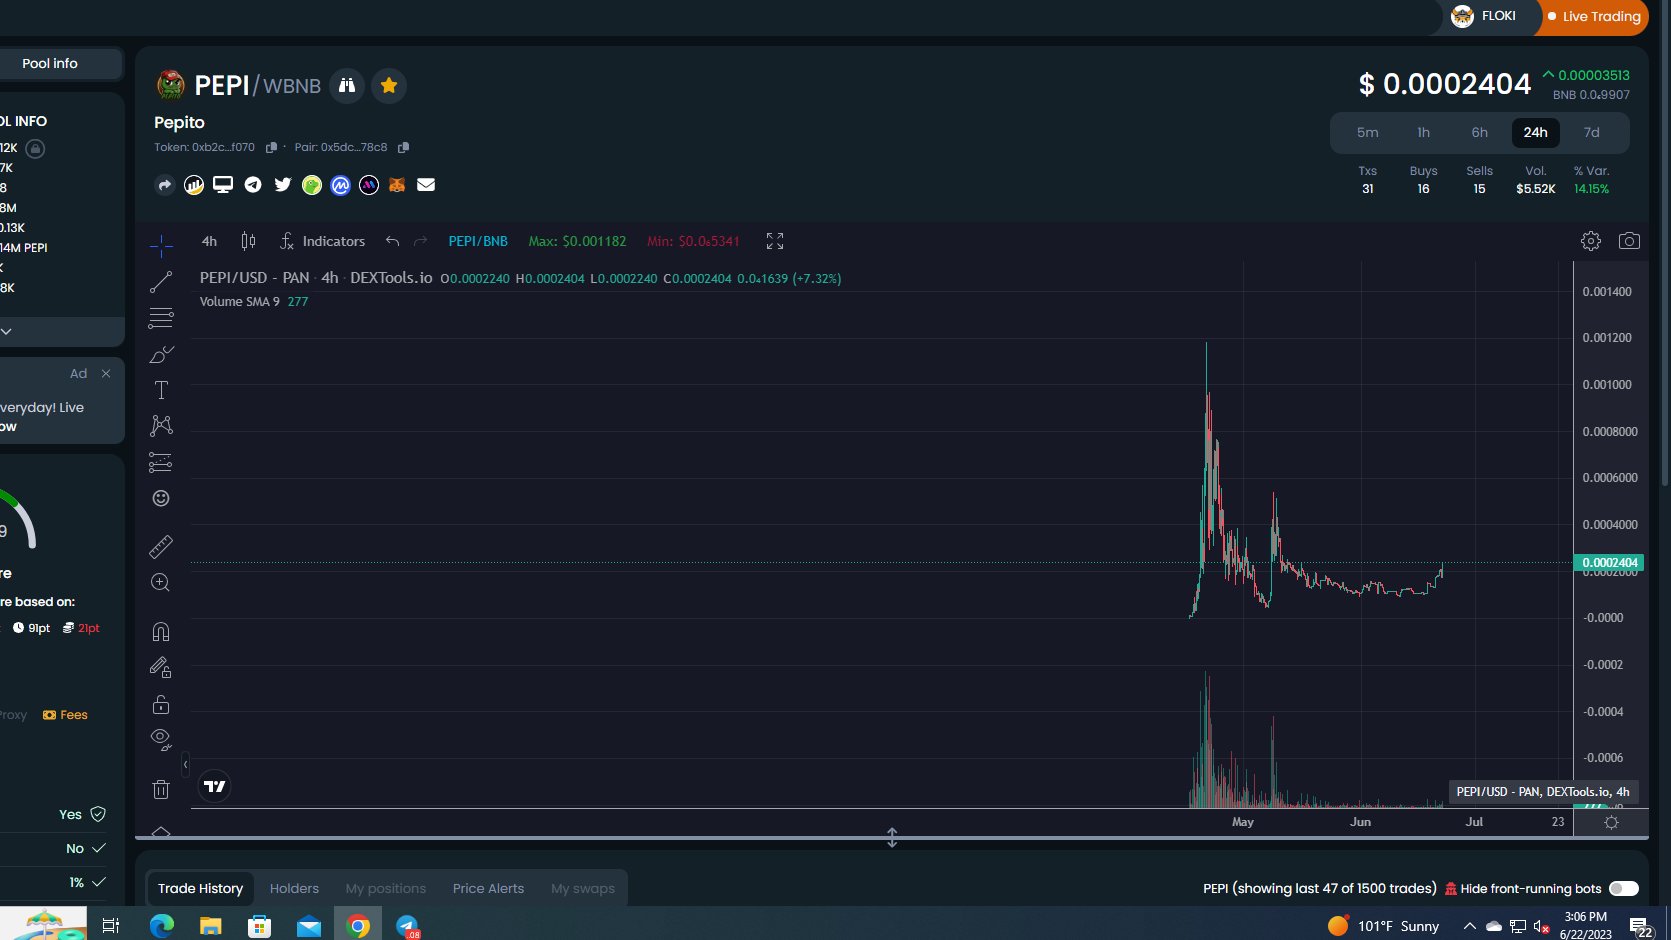Image resolution: width=1671 pixels, height=940 pixels.
Task: Expand the pool info chevron
Action: pos(6,331)
